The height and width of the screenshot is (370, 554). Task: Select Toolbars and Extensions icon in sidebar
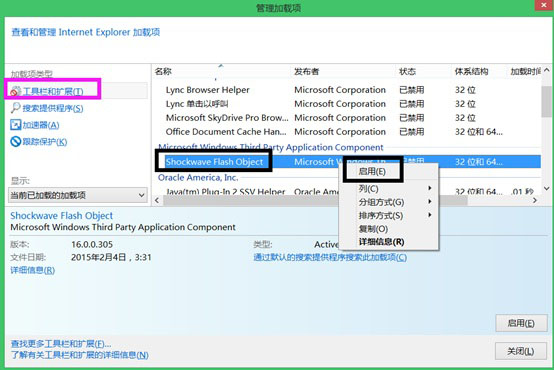(x=15, y=91)
